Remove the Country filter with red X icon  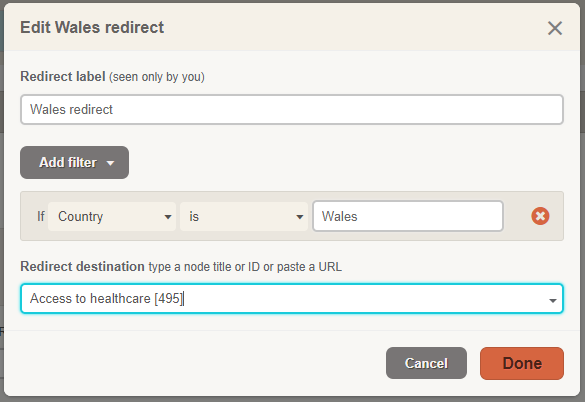[x=540, y=216]
